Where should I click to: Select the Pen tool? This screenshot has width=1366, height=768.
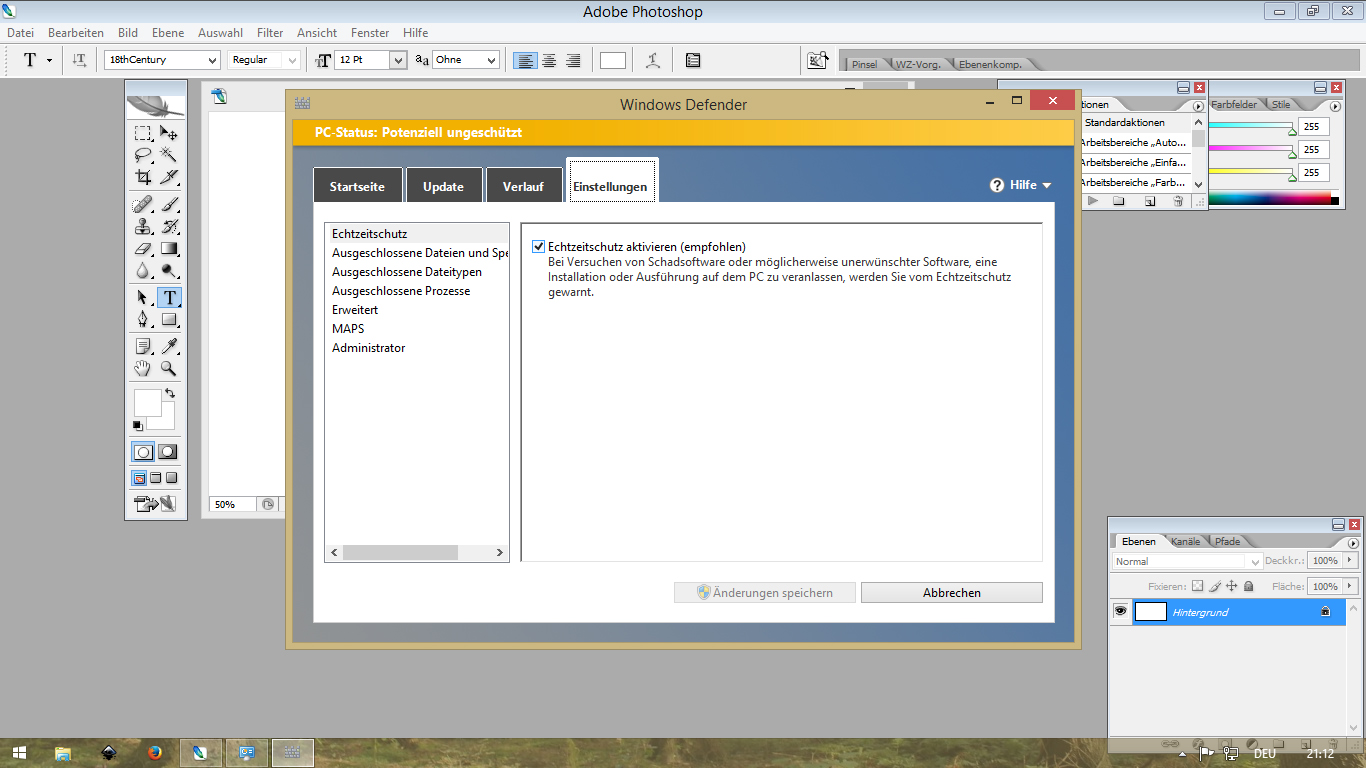click(x=143, y=320)
